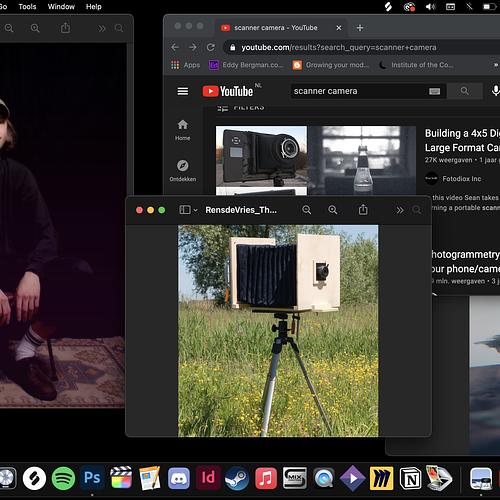
Task: Share the image from the left portrait Preview window
Action: tap(65, 28)
